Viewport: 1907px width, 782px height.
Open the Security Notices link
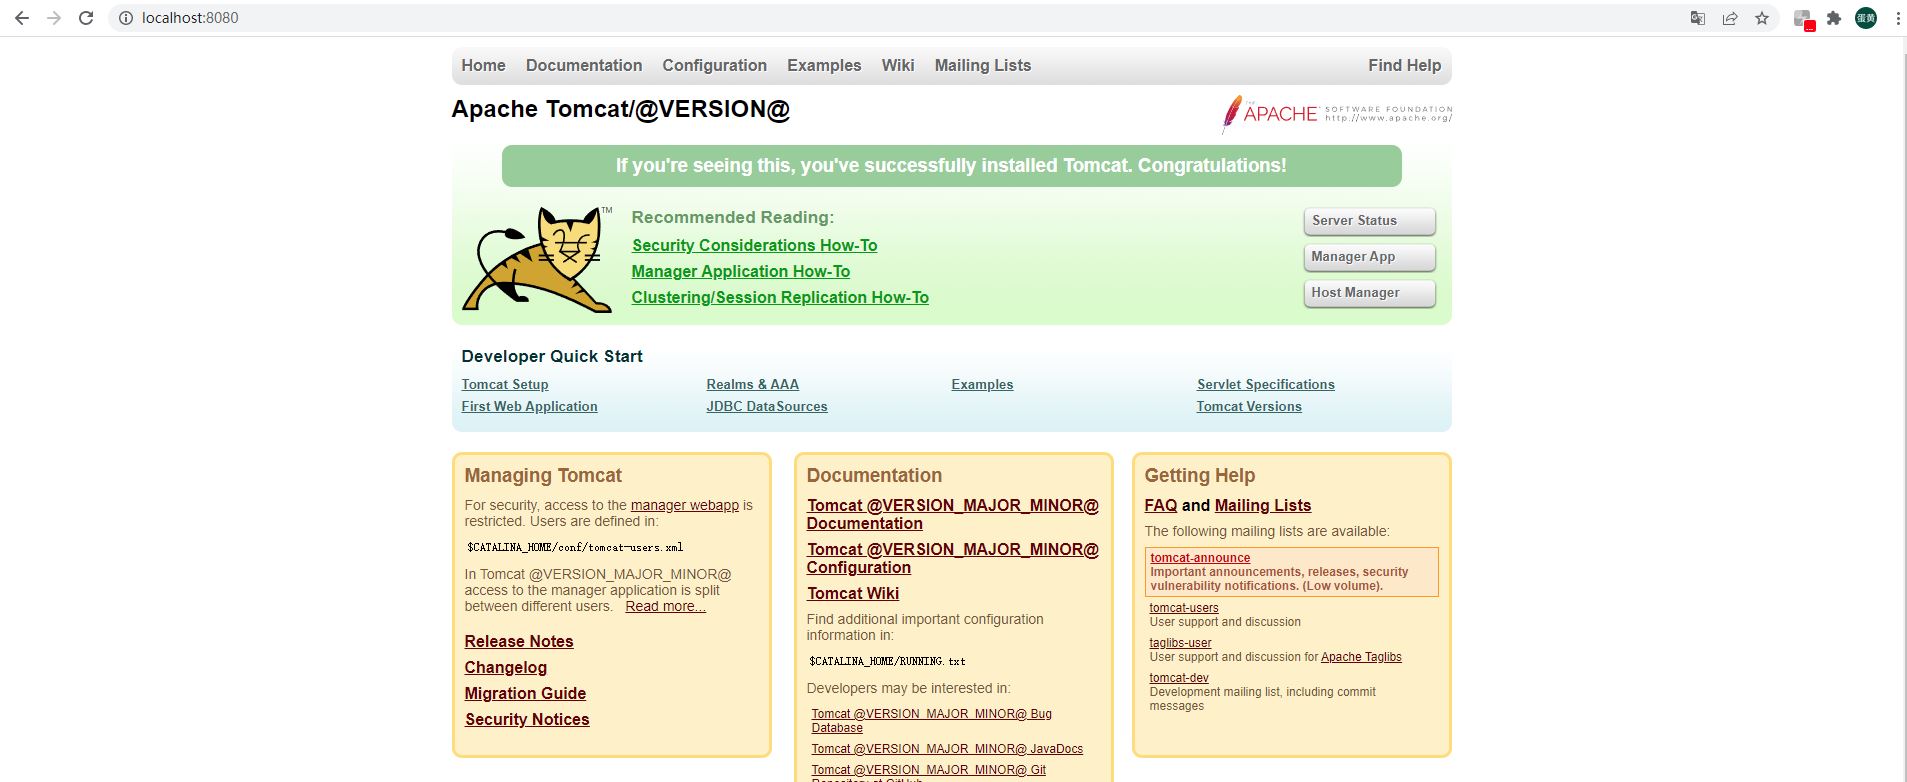coord(527,719)
